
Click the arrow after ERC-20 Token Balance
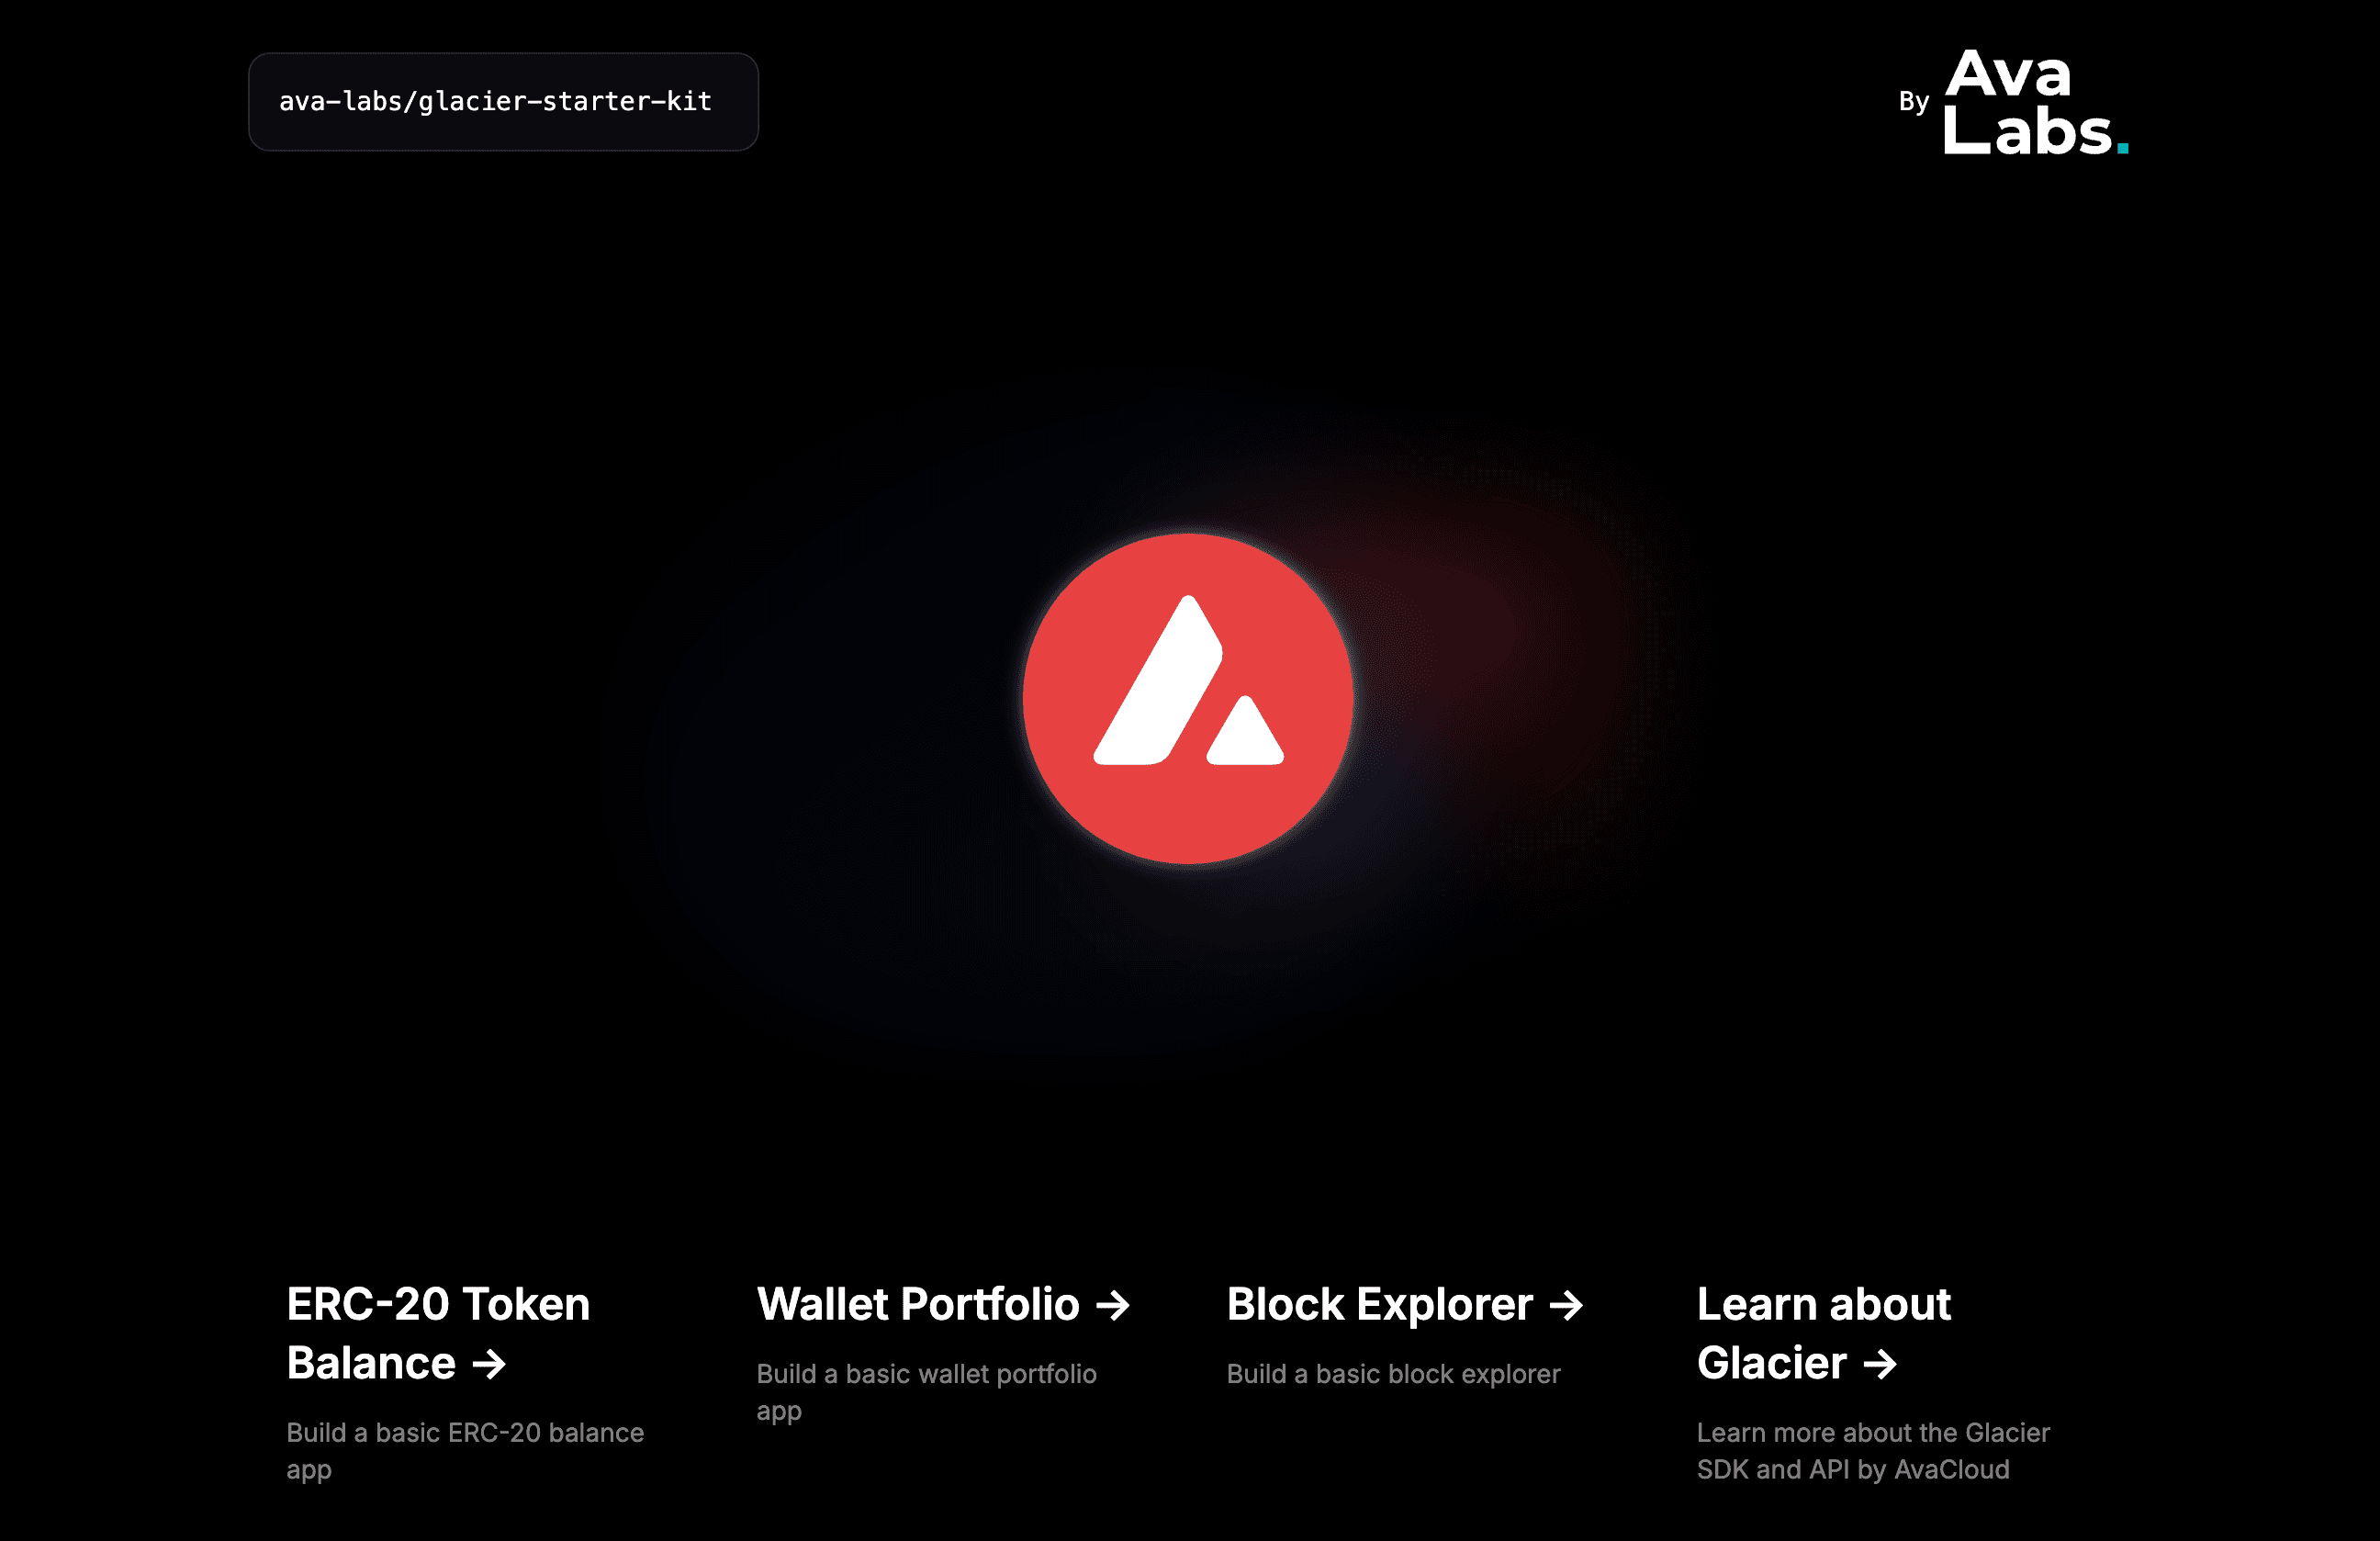(489, 1363)
